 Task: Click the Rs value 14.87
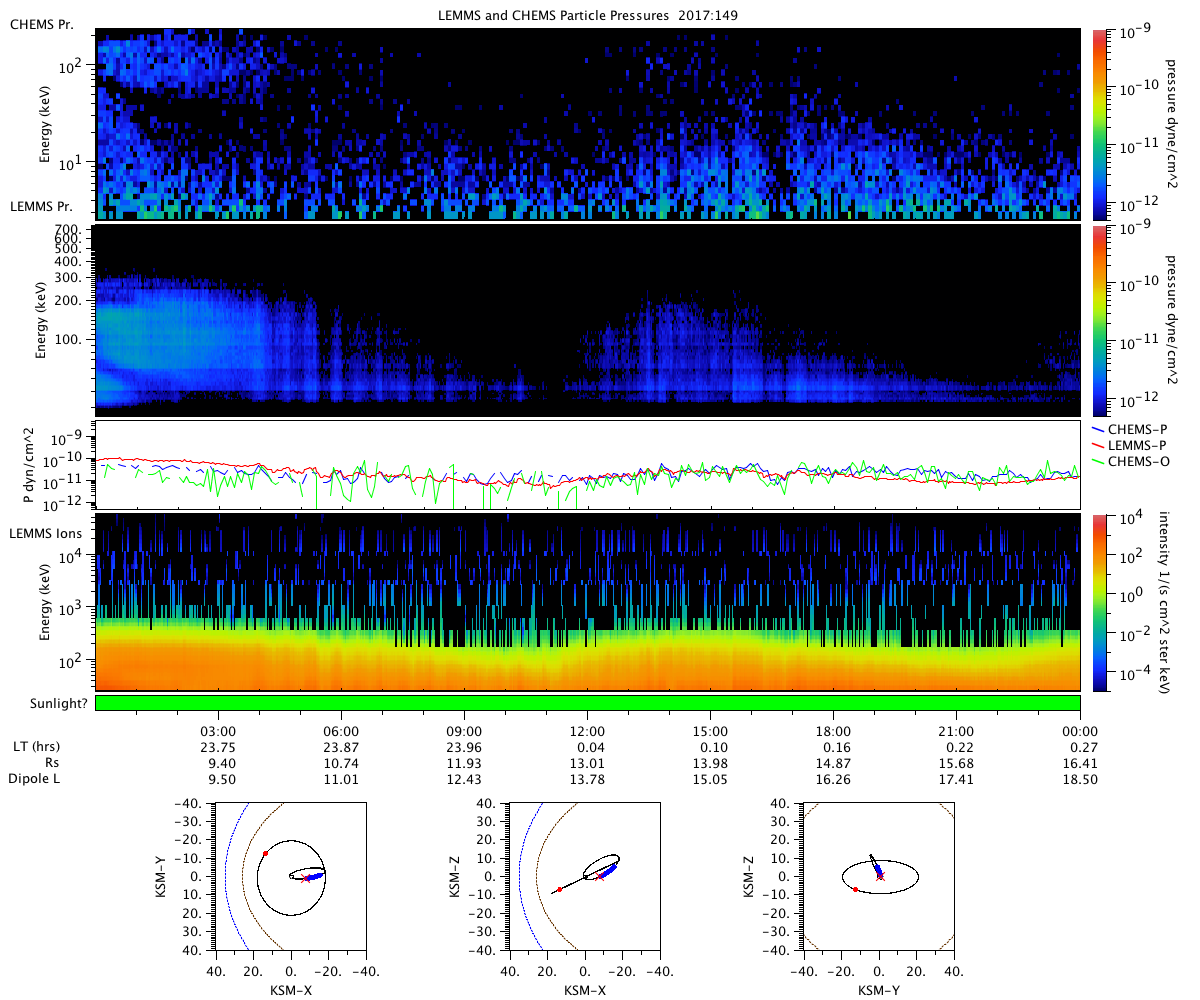click(834, 762)
